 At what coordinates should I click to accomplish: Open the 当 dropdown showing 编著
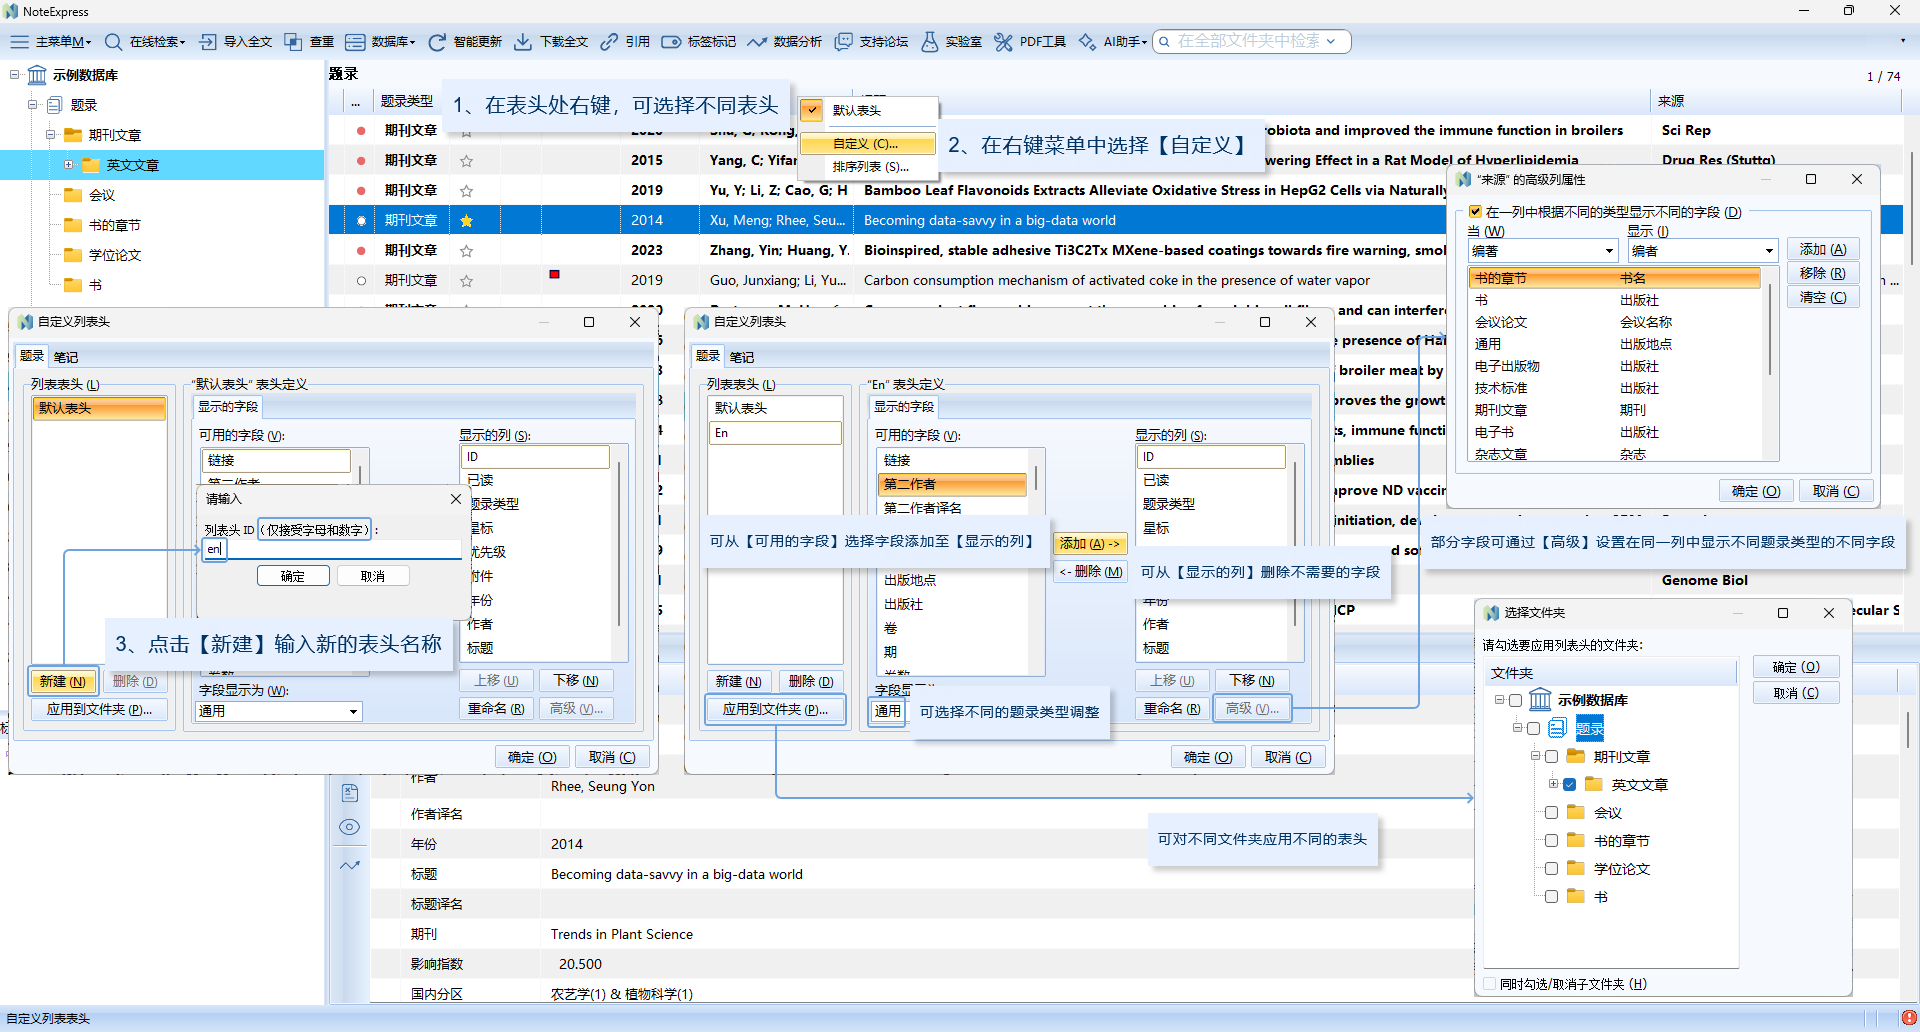[1543, 251]
